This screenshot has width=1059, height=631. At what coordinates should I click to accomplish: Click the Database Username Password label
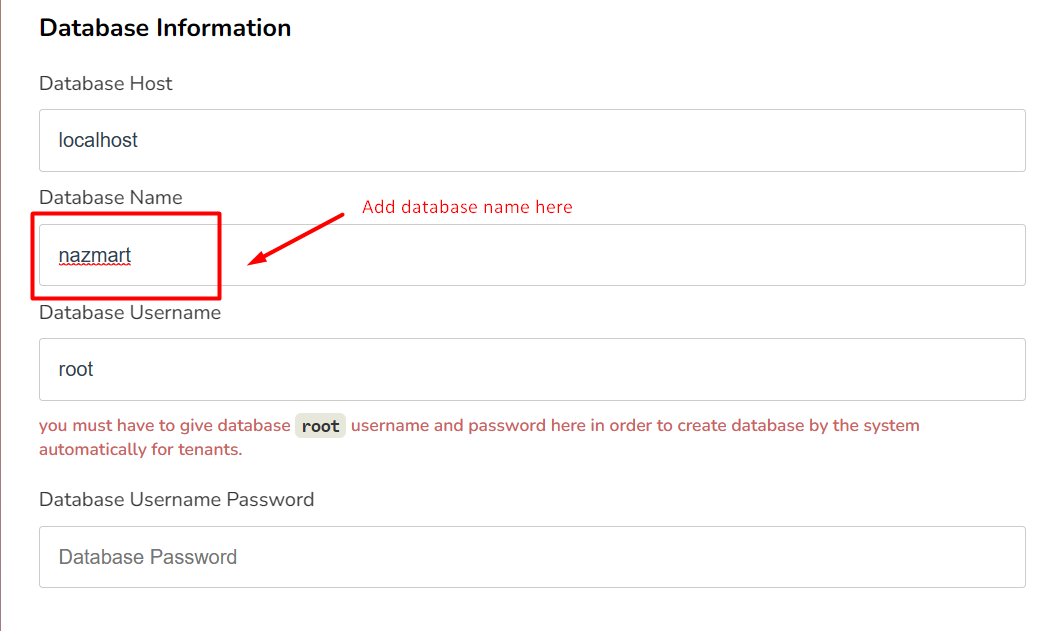pos(177,499)
